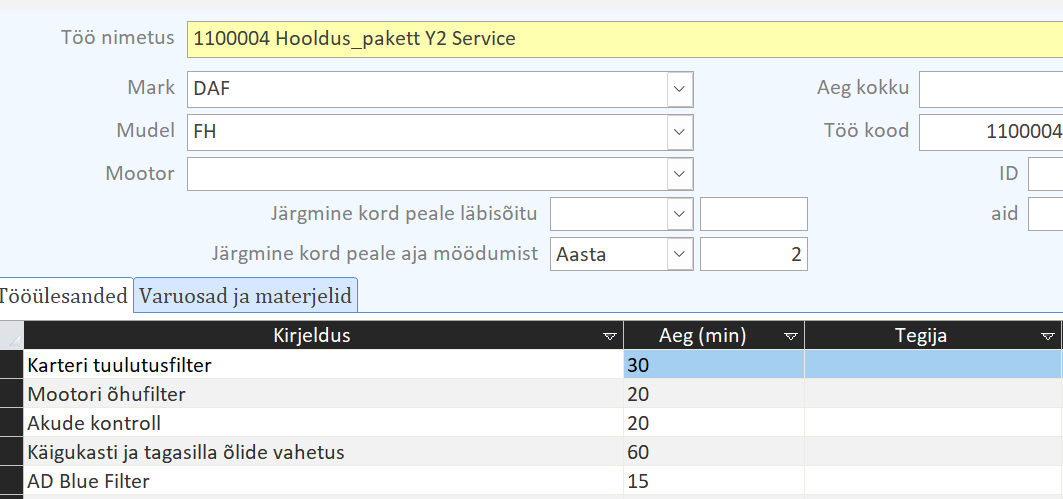Click the aja möödumist value field
Screen dimensions: 1063x499
(753, 254)
